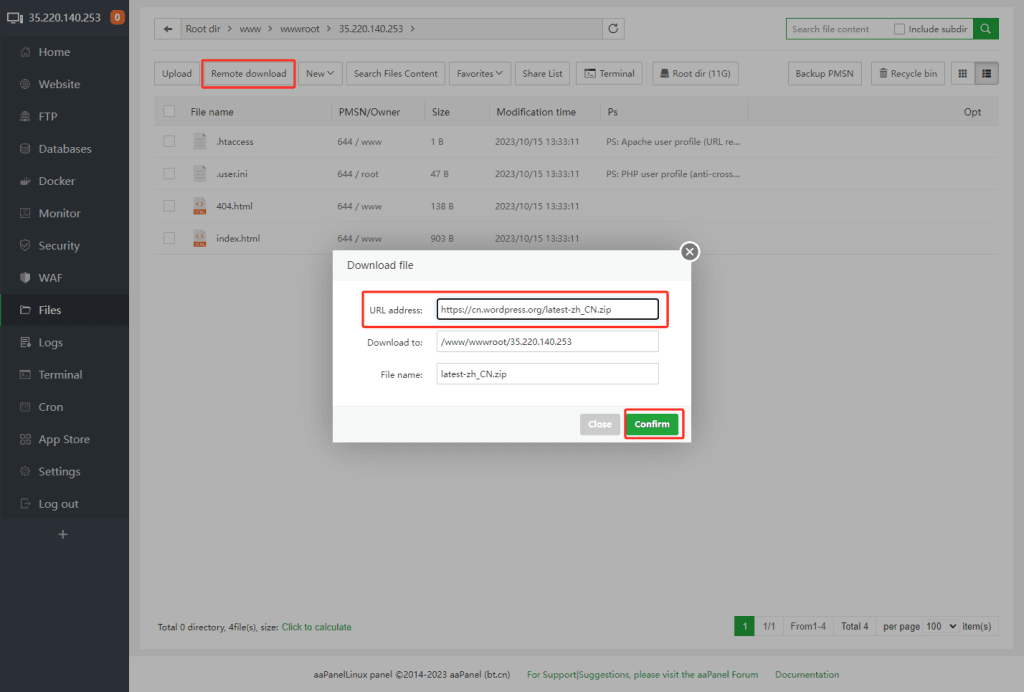Switch to list view icon
Viewport: 1024px width, 692px height.
[986, 73]
